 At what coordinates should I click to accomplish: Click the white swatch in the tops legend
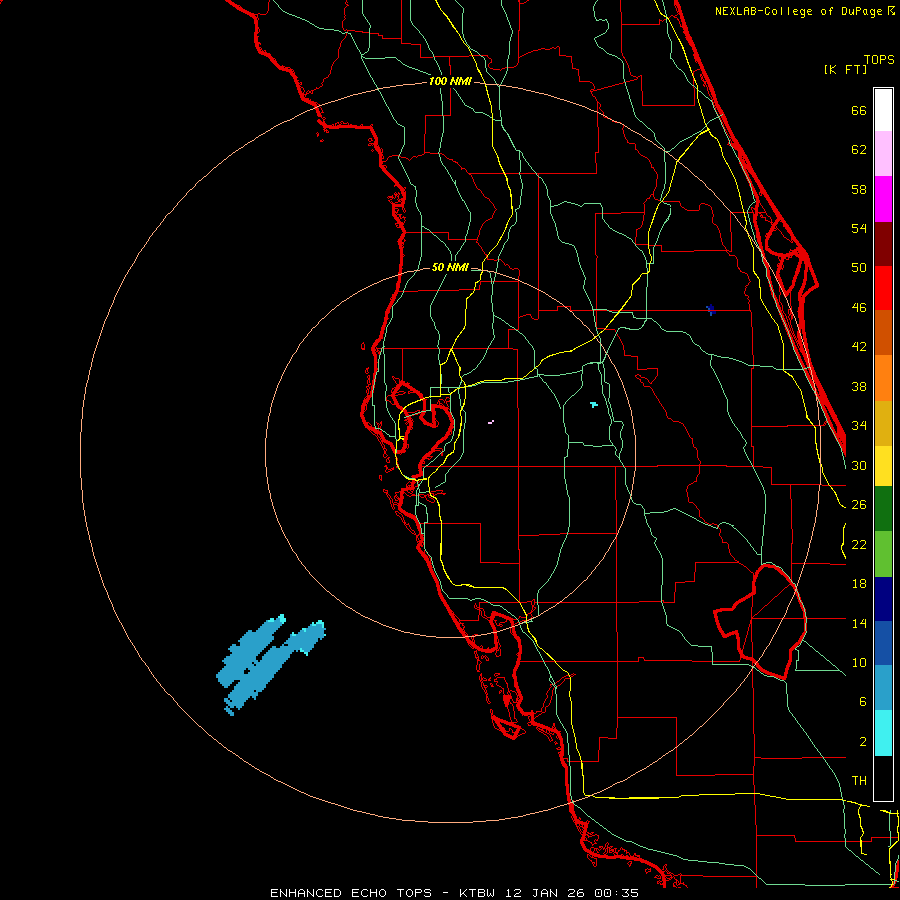click(883, 110)
